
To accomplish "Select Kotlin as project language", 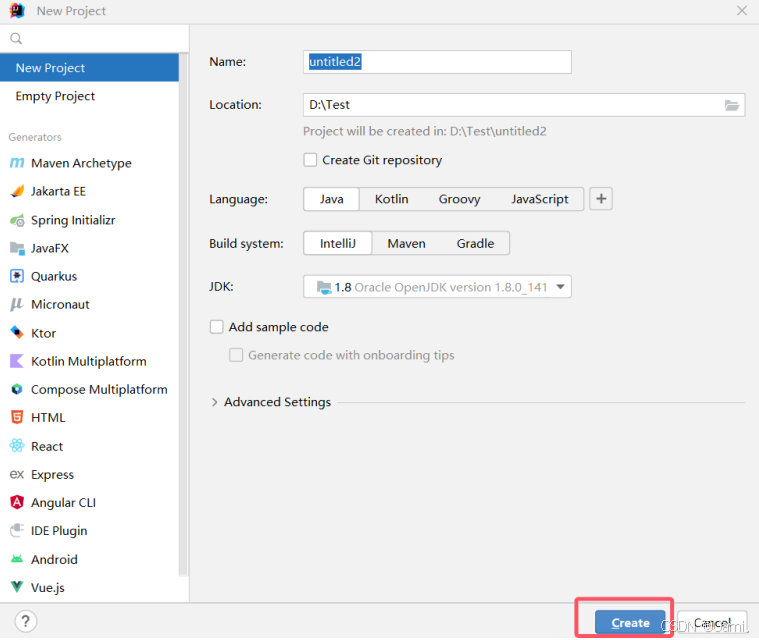I will pyautogui.click(x=392, y=199).
